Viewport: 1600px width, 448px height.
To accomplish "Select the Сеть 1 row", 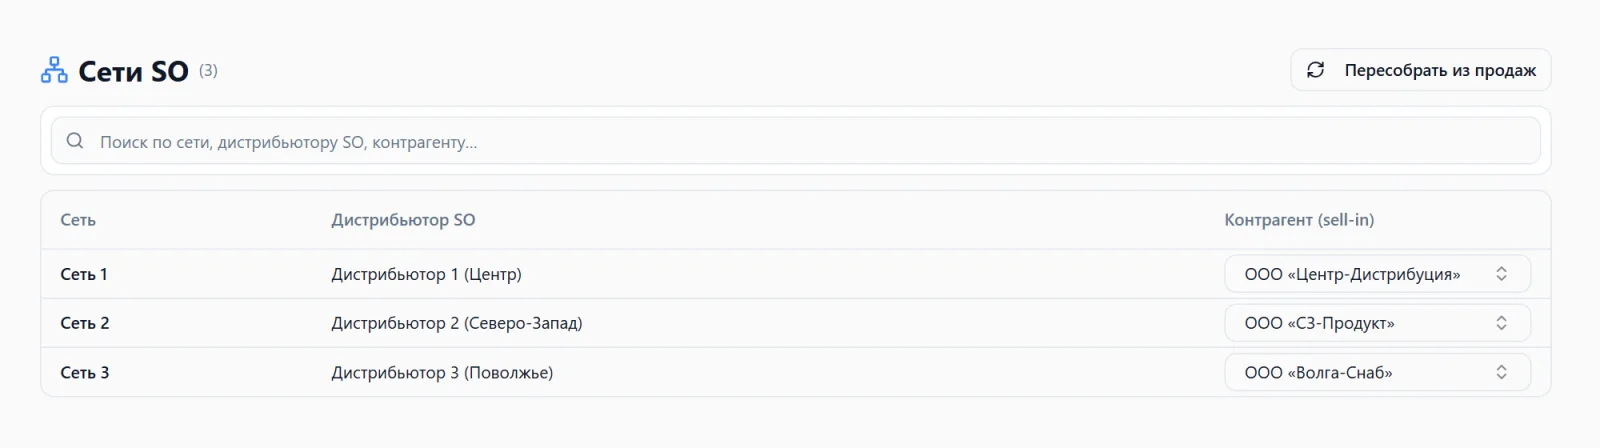I will point(795,274).
